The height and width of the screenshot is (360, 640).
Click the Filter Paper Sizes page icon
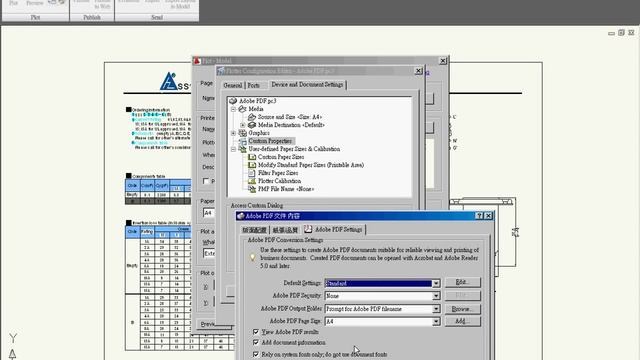click(x=252, y=173)
